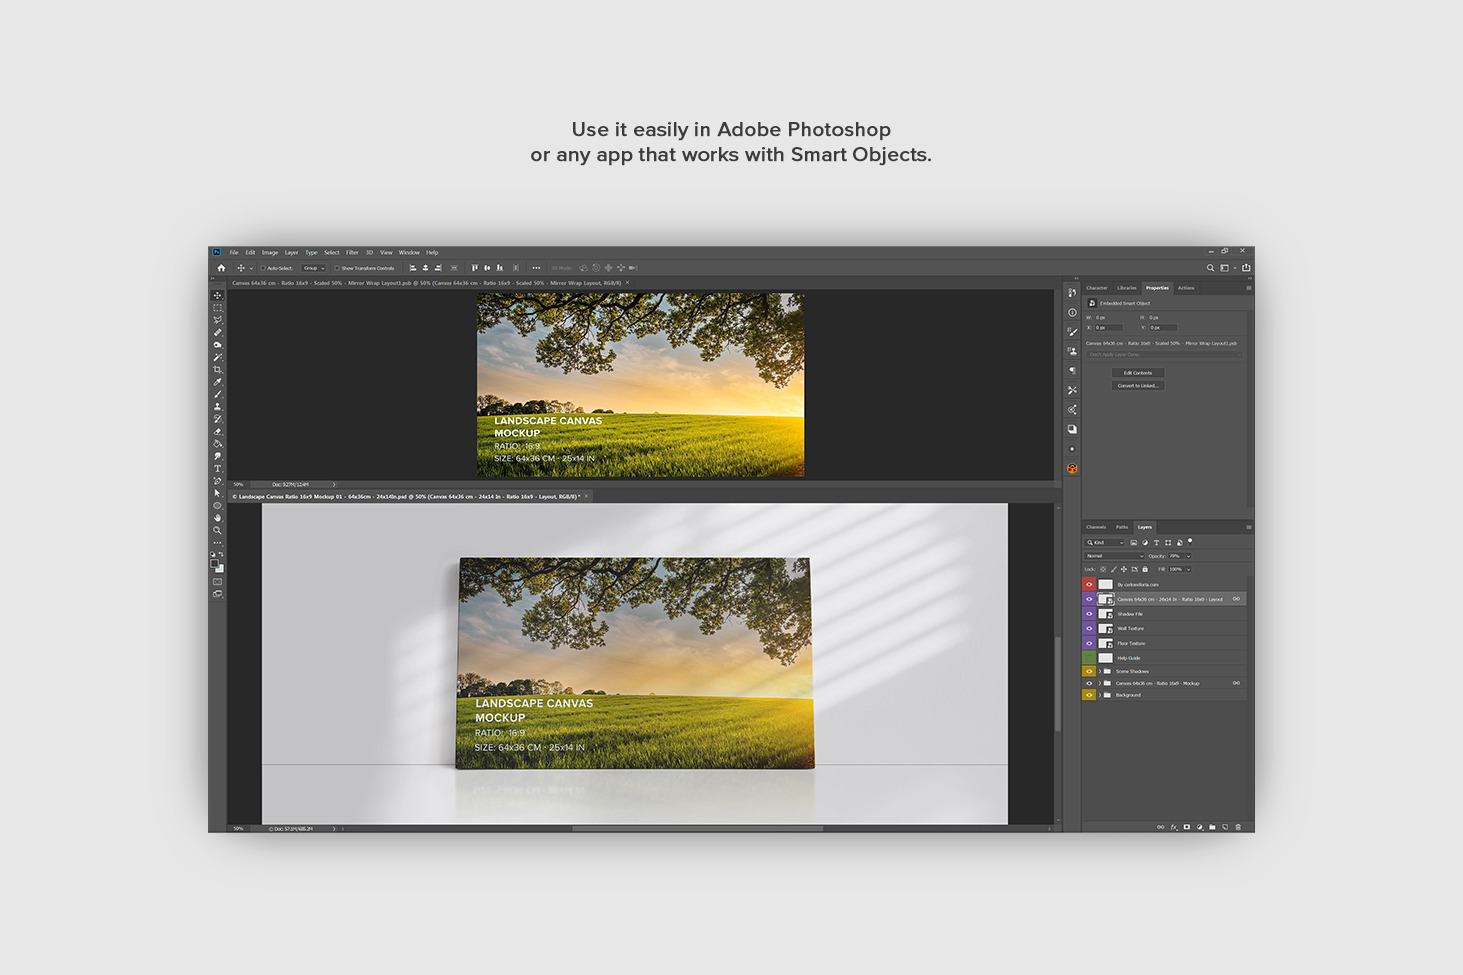
Task: Switch to the Channels tab
Action: pos(1096,527)
